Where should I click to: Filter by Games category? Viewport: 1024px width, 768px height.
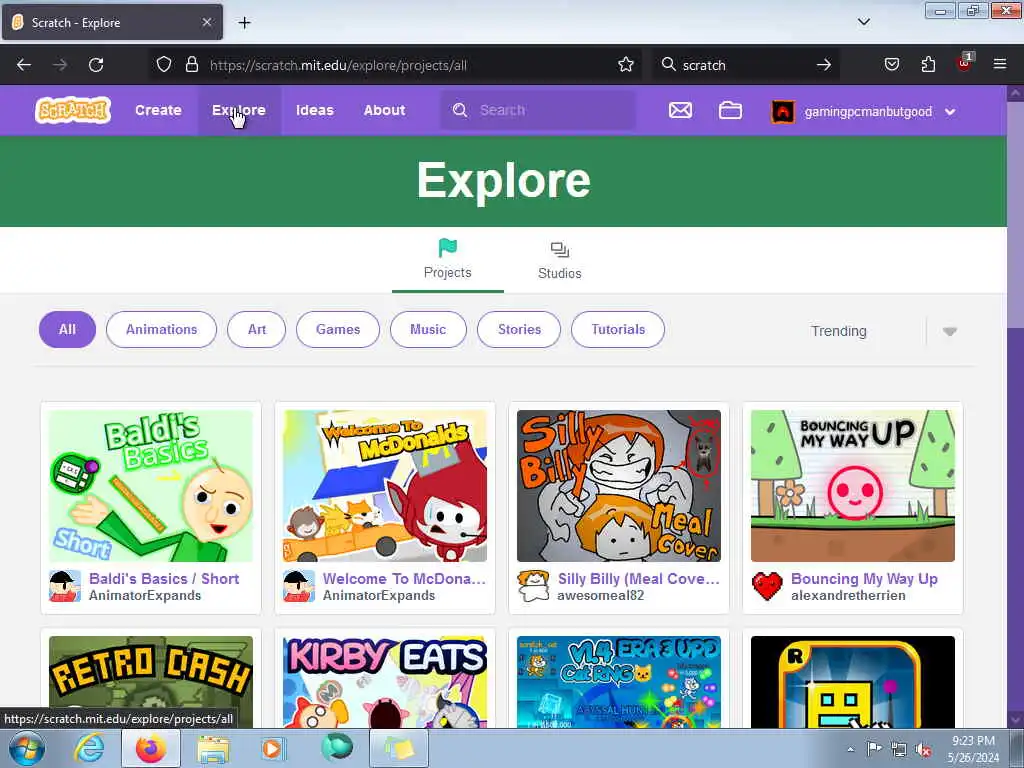338,329
